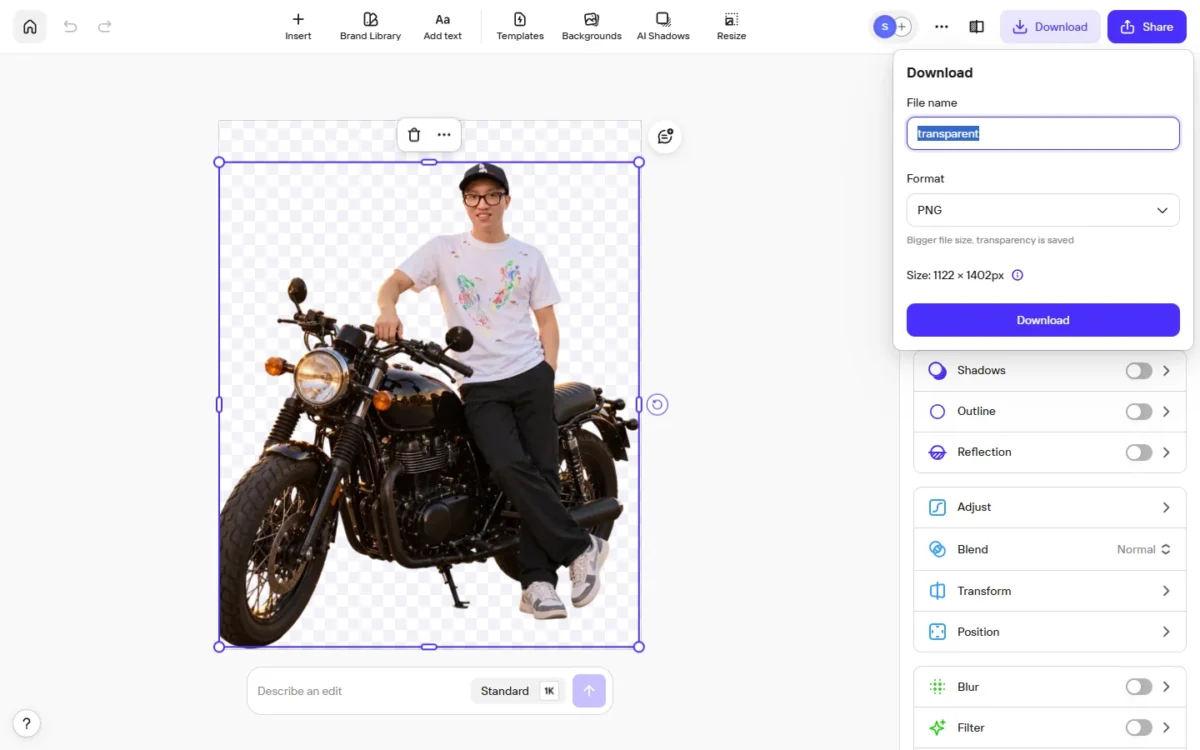Submit the edit prompt arrow

[589, 691]
